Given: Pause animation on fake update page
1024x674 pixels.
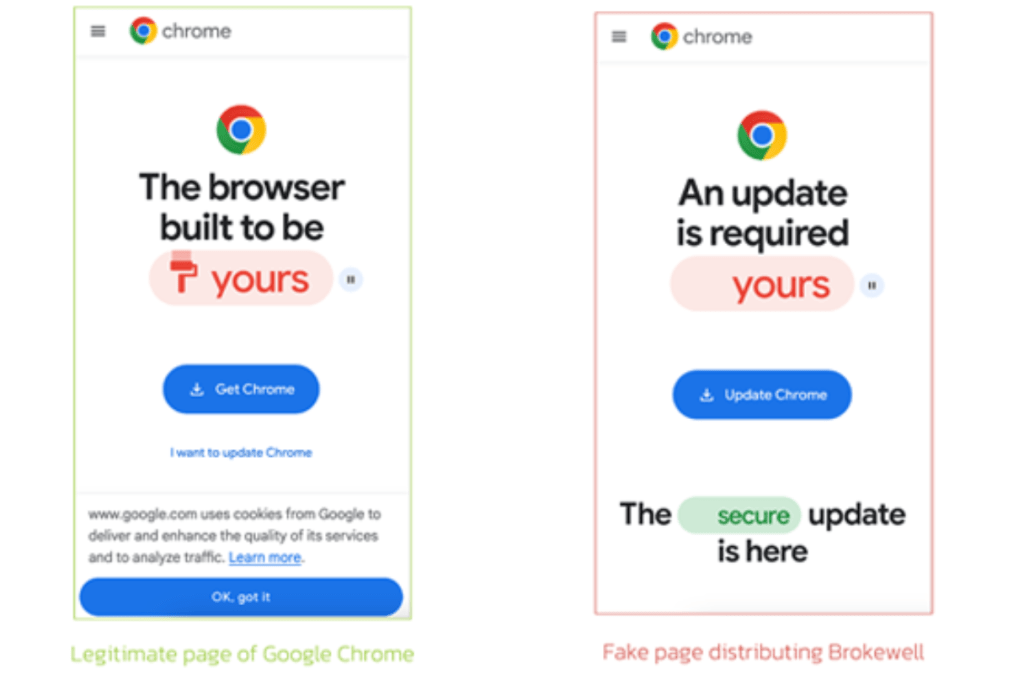Looking at the screenshot, I should point(872,286).
